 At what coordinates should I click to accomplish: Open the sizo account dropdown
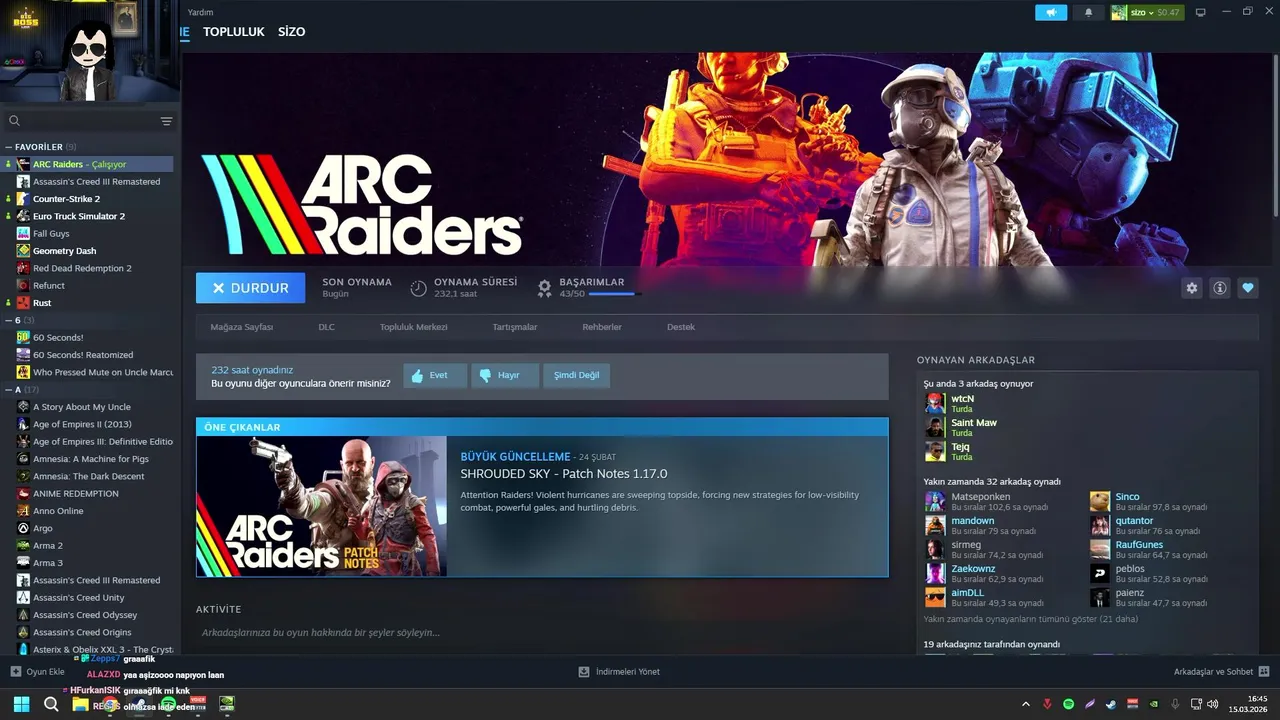tap(1146, 12)
